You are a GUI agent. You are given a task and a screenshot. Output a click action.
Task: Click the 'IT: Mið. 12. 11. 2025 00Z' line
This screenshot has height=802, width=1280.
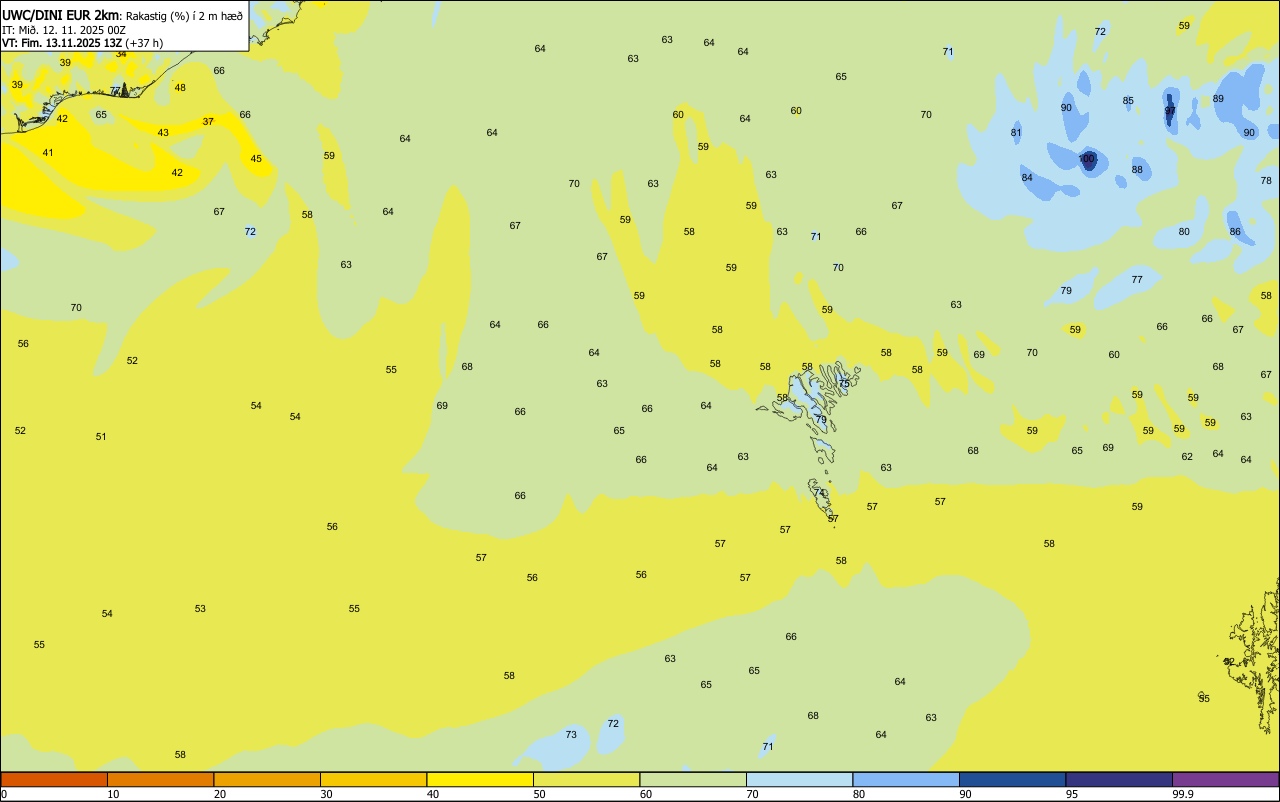tap(64, 30)
